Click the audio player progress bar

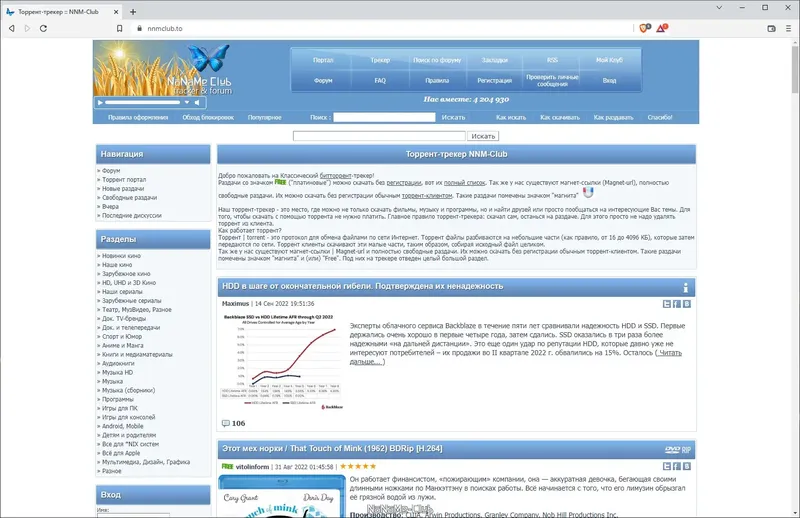coord(143,103)
